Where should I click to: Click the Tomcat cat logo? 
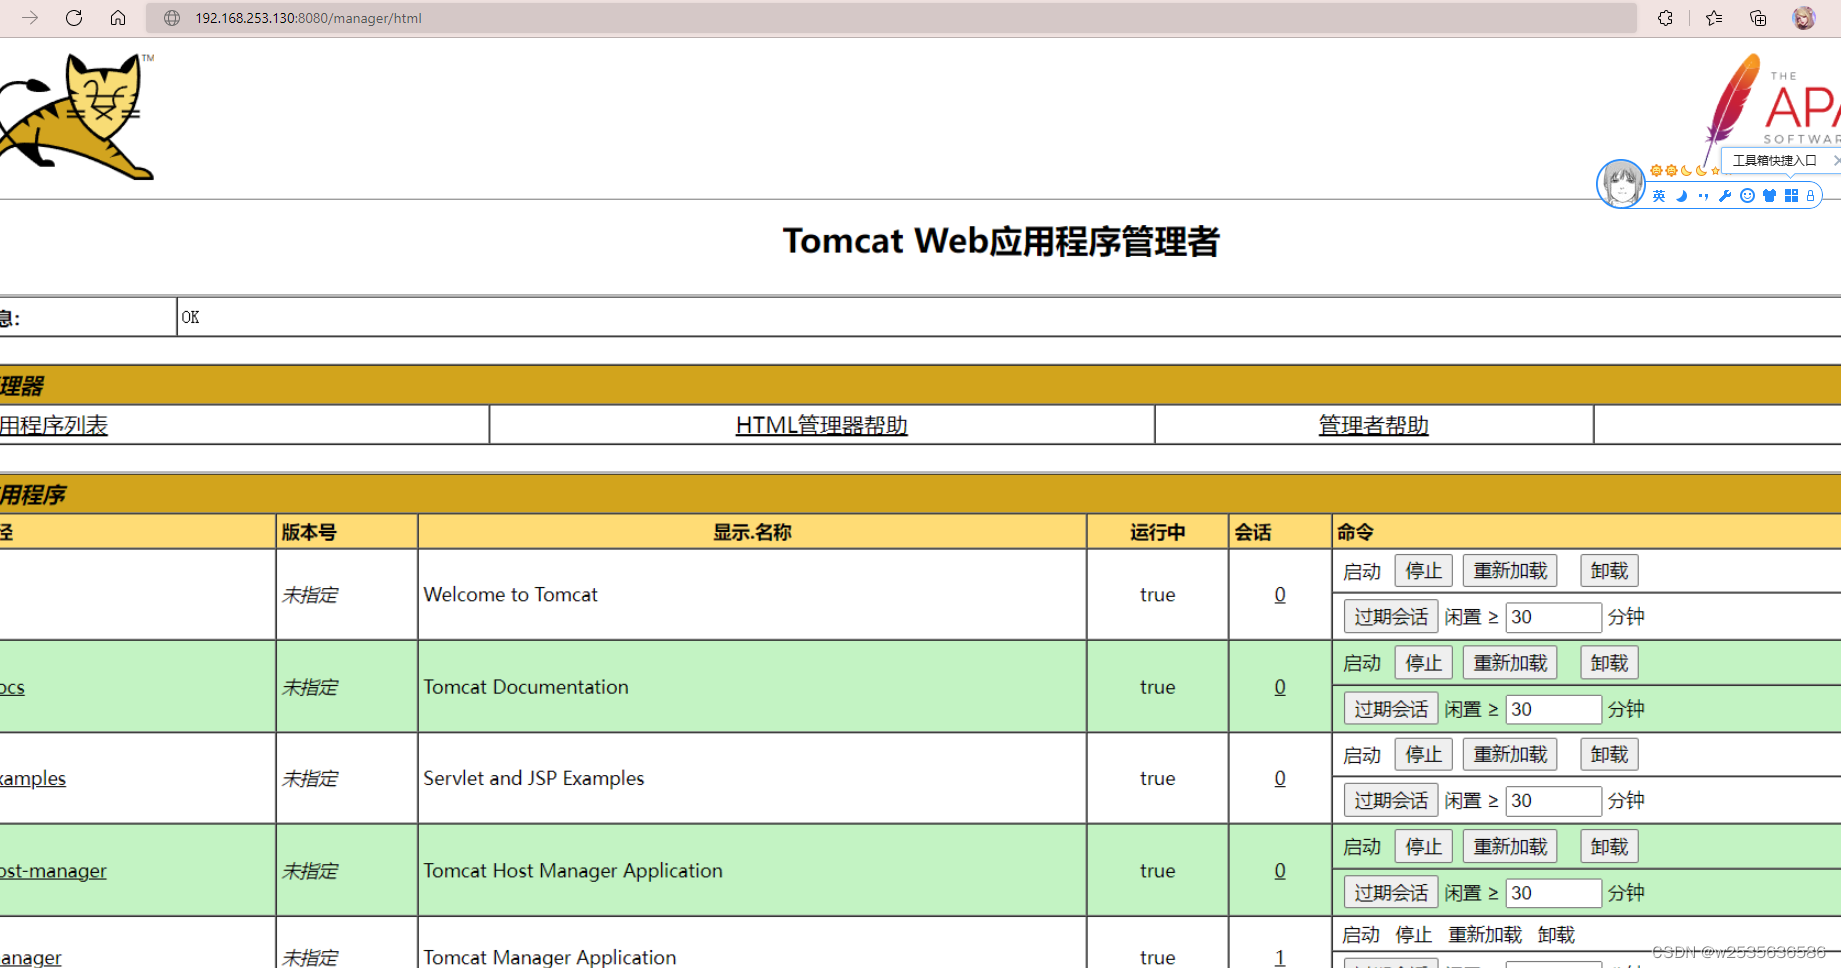[x=77, y=117]
